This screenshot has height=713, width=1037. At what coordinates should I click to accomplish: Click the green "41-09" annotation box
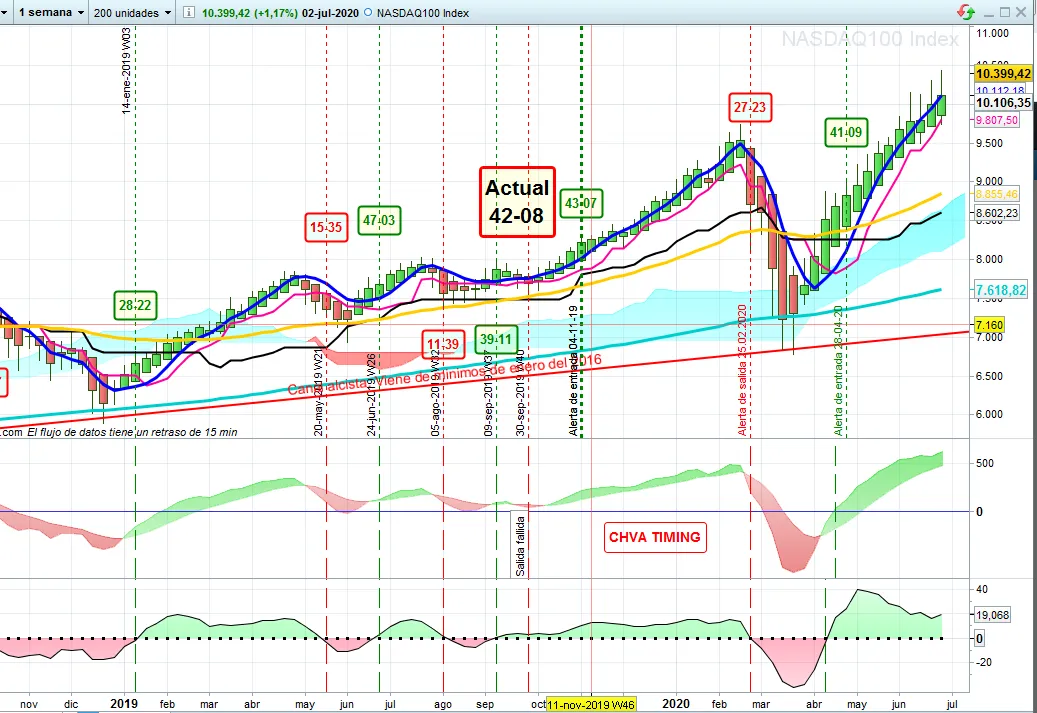pyautogui.click(x=846, y=132)
